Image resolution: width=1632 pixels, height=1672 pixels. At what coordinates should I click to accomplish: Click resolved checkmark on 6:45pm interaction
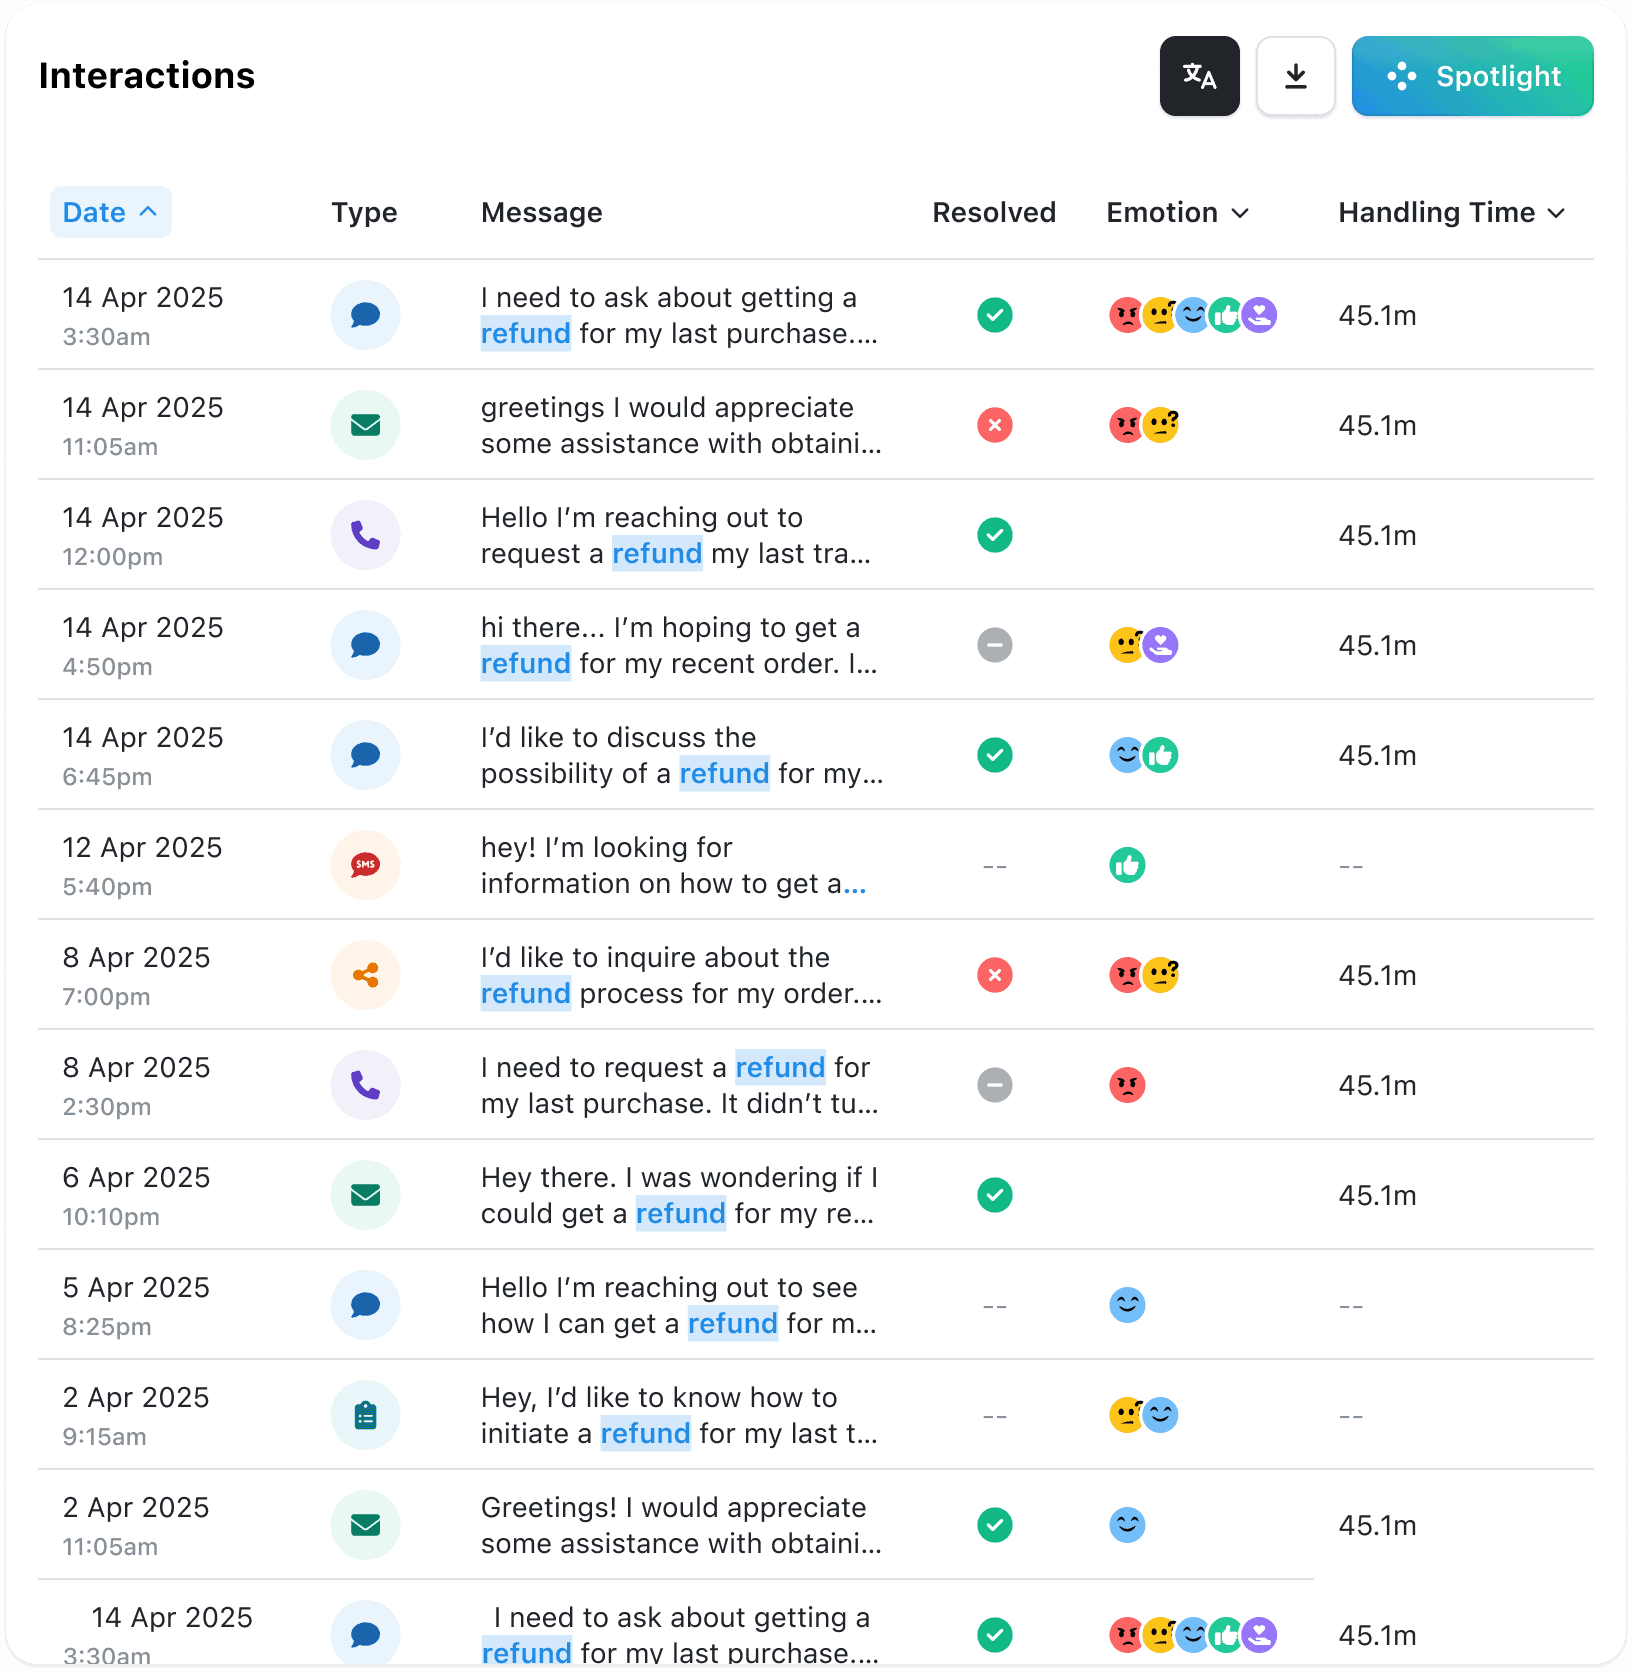[x=995, y=755]
